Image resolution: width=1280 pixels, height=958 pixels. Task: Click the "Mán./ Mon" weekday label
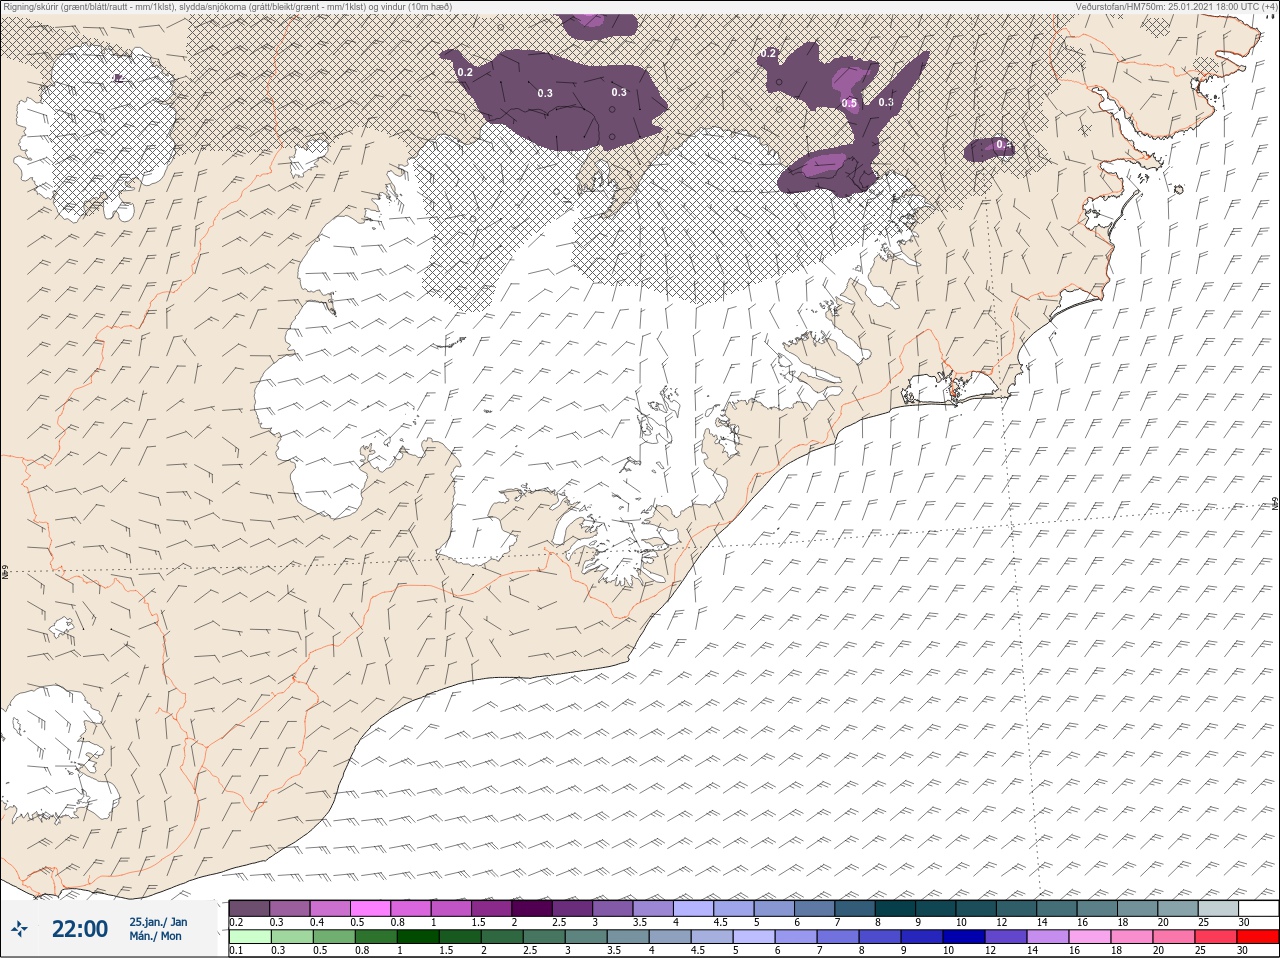point(155,936)
